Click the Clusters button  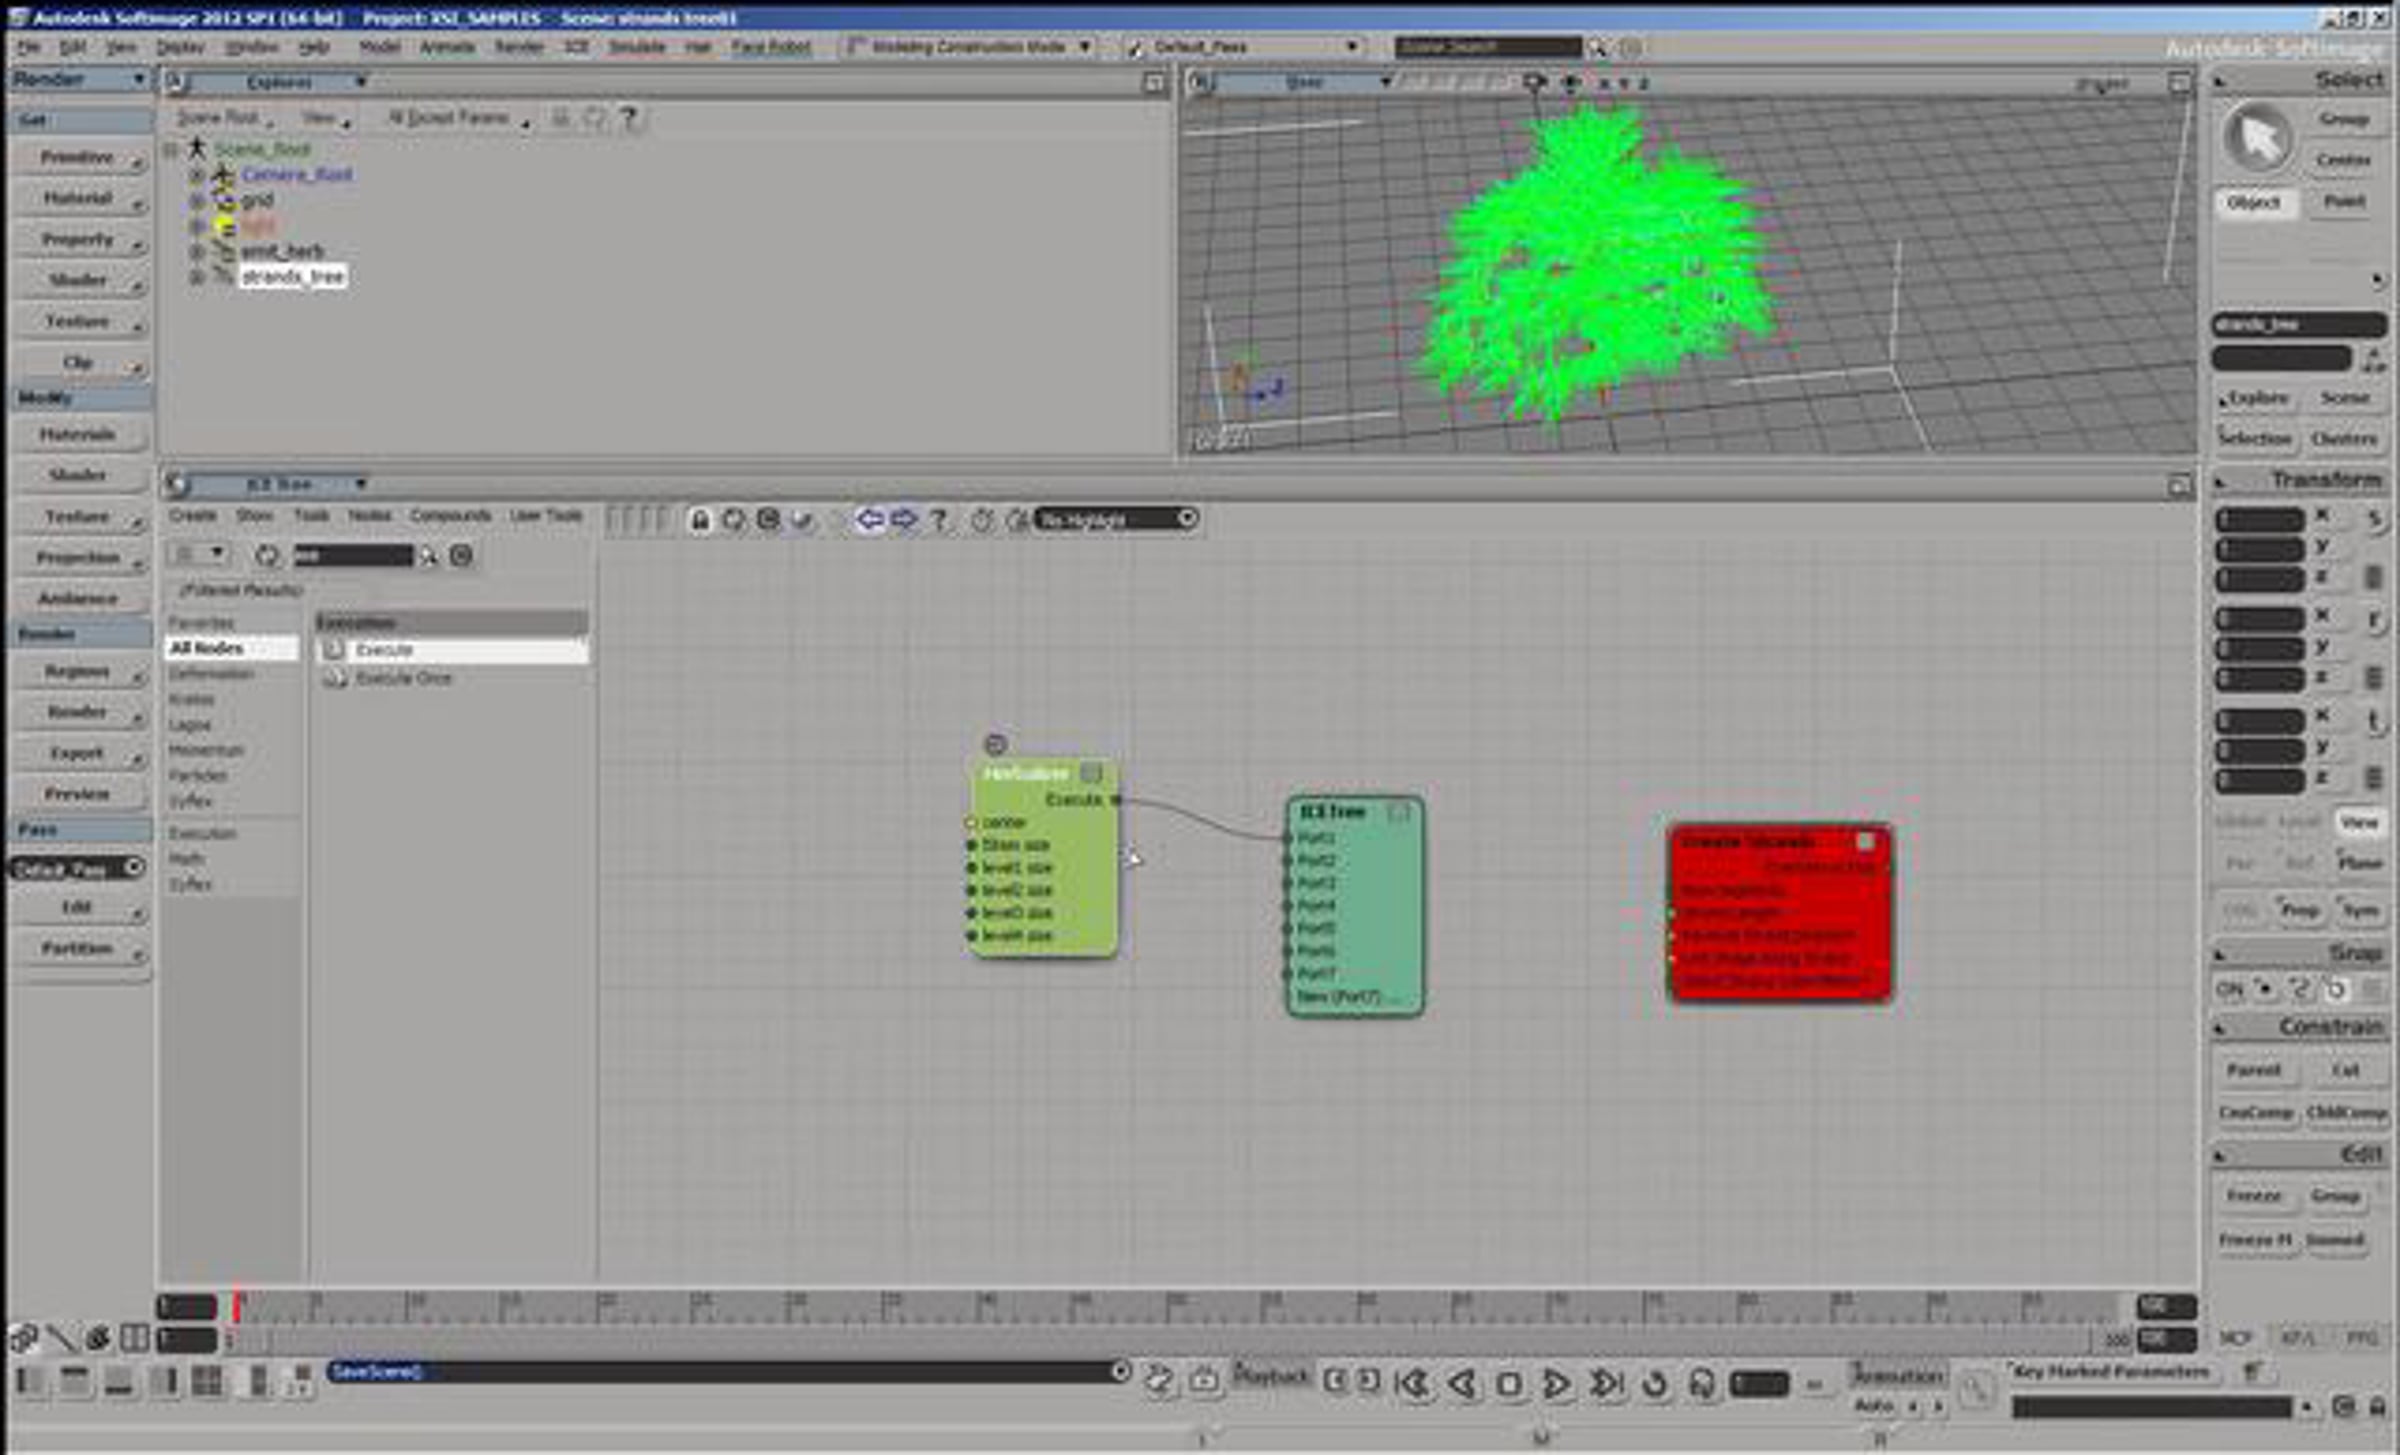coord(2344,439)
